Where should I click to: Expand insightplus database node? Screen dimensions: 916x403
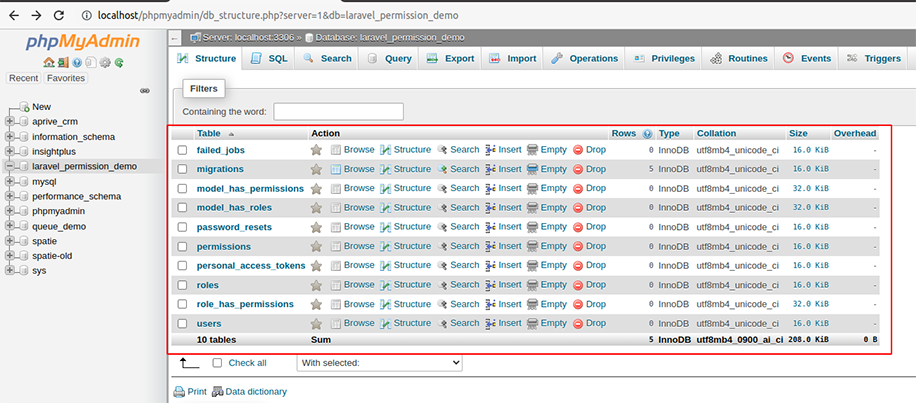[x=9, y=152]
